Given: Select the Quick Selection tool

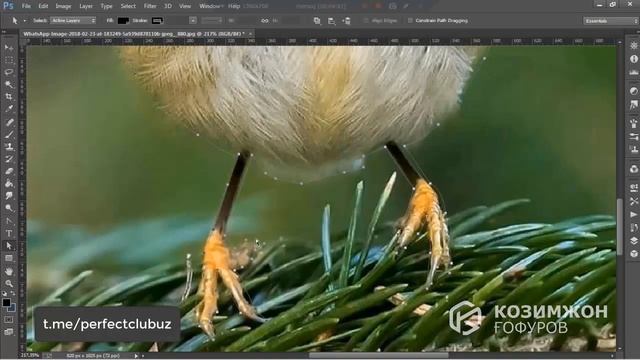Looking at the screenshot, I should pos(9,84).
